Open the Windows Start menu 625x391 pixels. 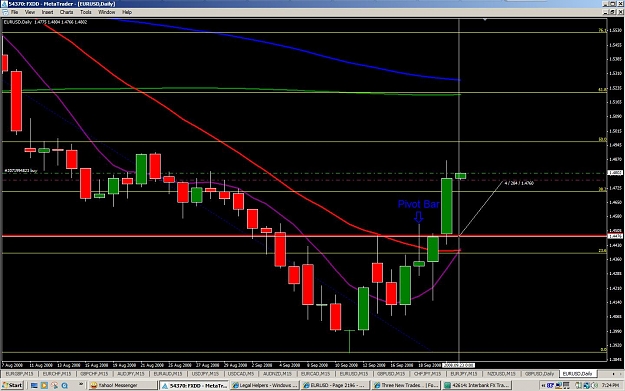[x=13, y=385]
